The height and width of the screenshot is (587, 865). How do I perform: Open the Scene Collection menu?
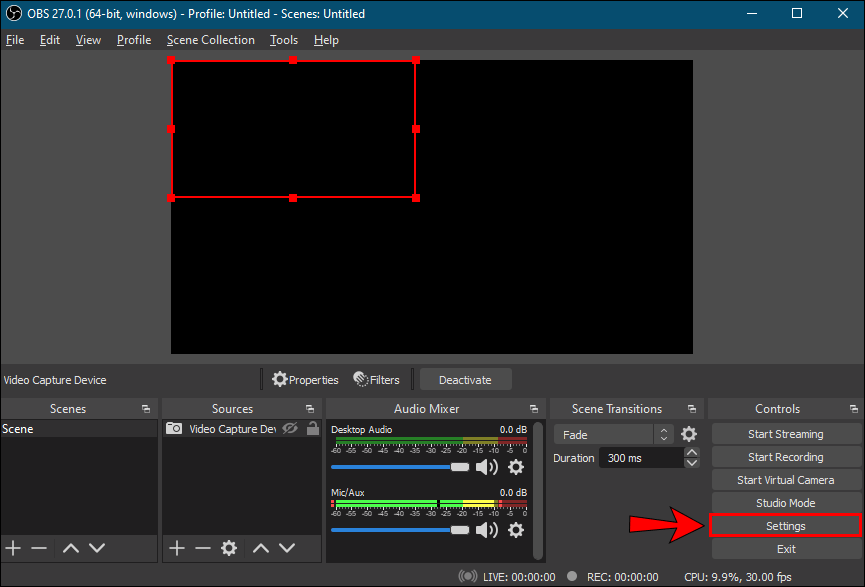tap(210, 40)
